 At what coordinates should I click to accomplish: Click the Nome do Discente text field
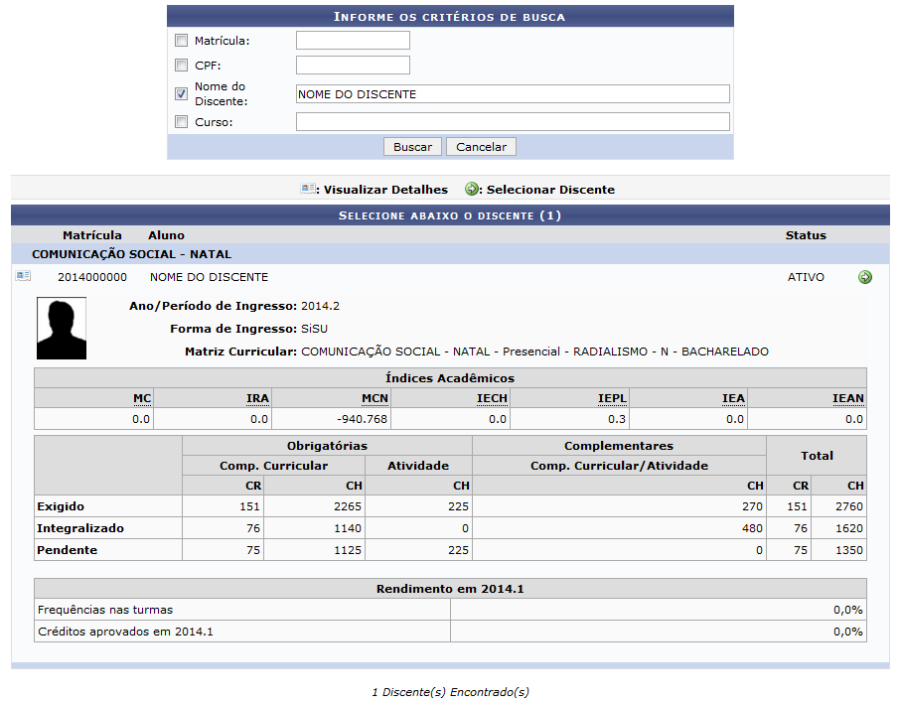tap(512, 94)
